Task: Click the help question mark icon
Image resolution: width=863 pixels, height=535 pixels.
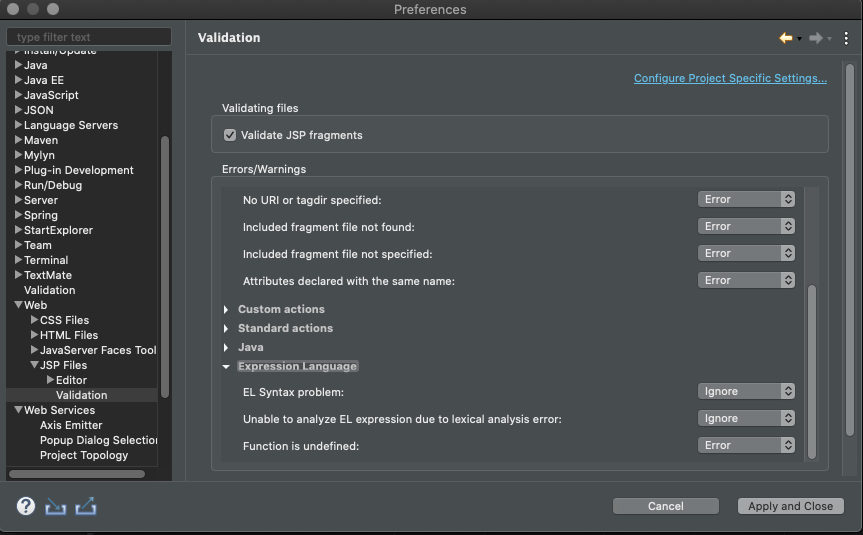Action: pos(26,506)
